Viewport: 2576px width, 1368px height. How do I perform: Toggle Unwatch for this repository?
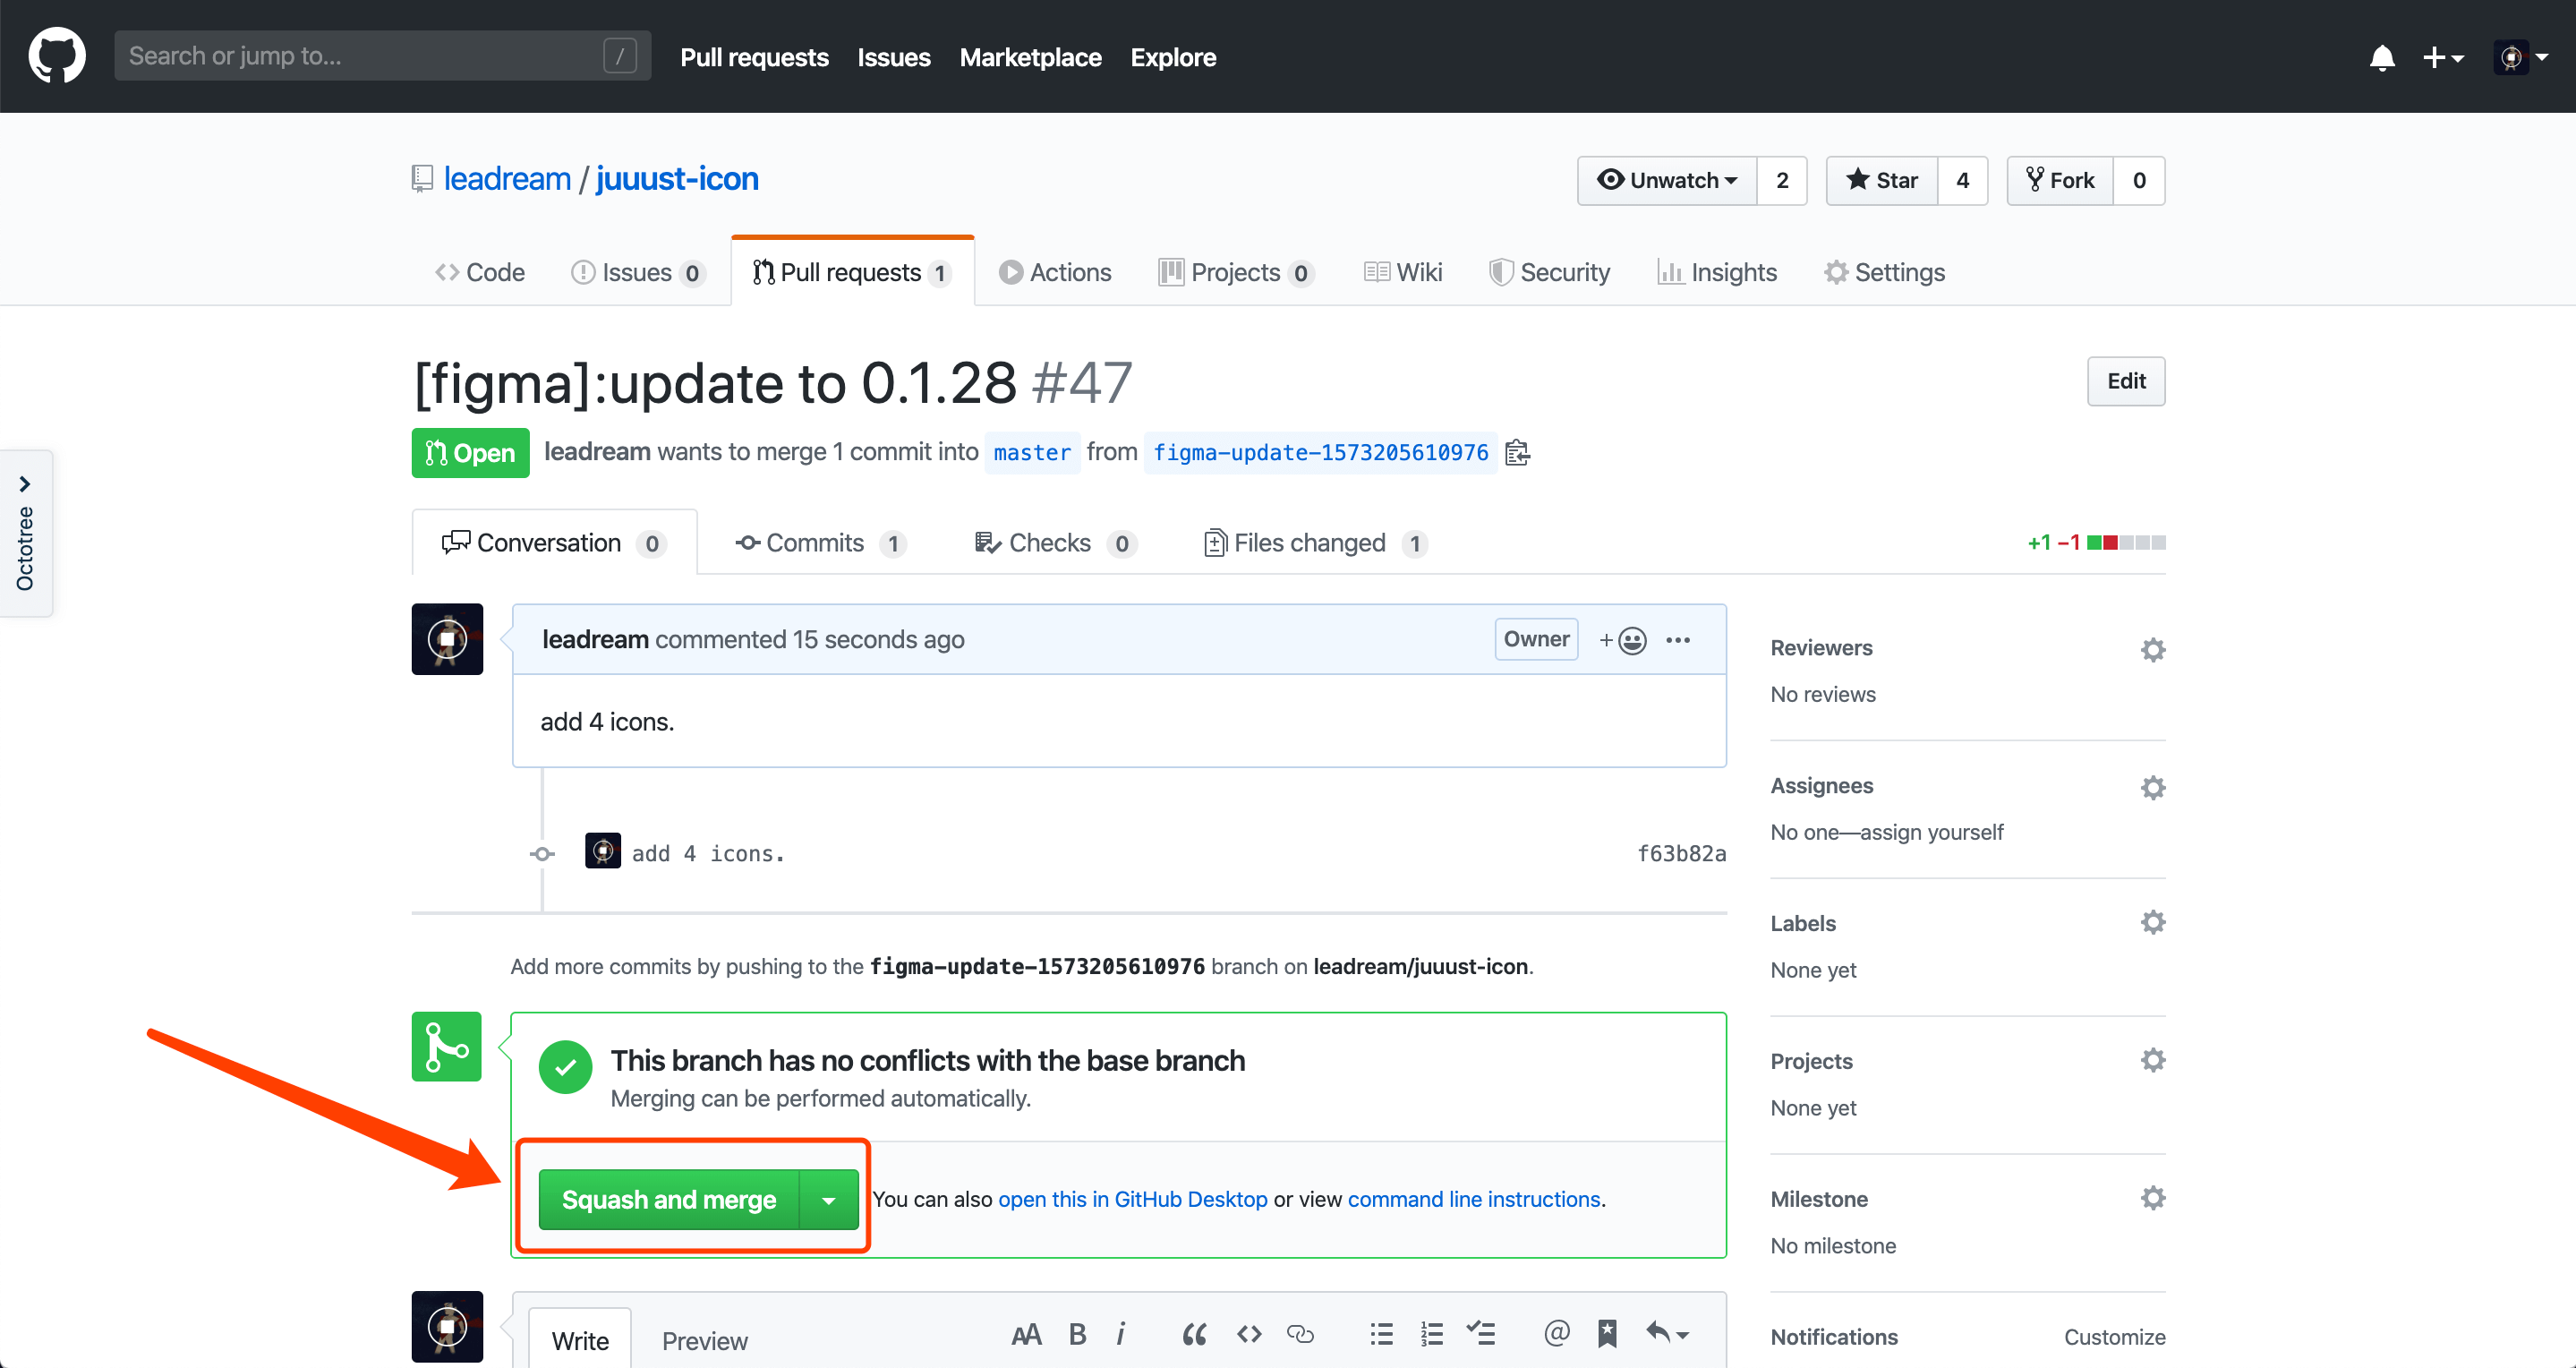pos(1667,181)
